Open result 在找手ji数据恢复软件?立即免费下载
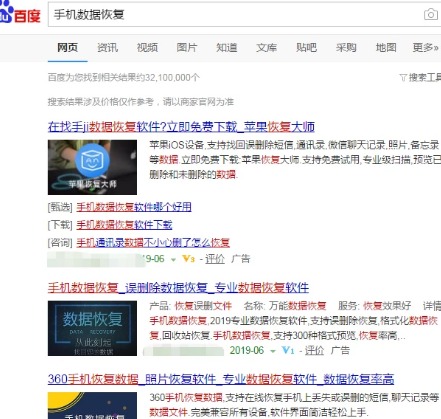The height and width of the screenshot is (419, 441). [x=181, y=127]
